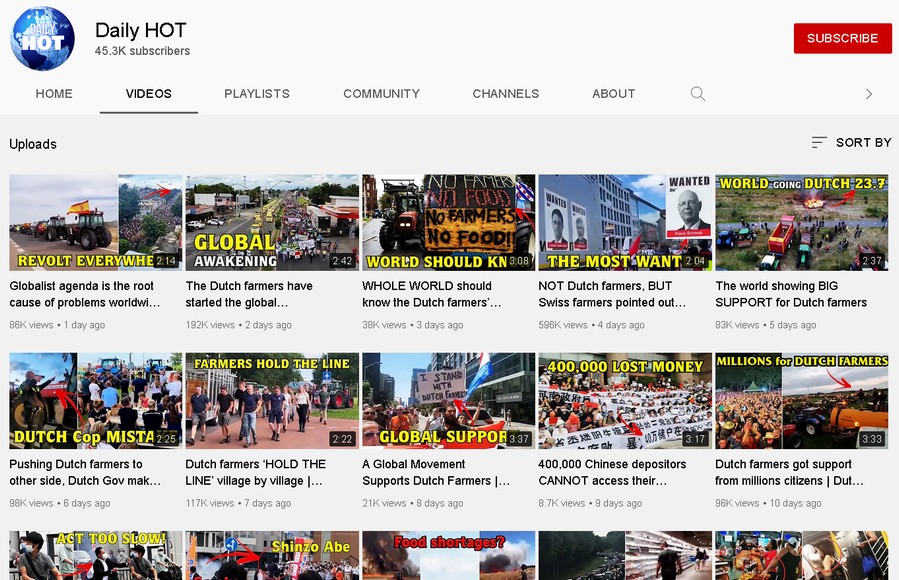Open the Playlists tab
This screenshot has height=580, width=899.
point(257,94)
